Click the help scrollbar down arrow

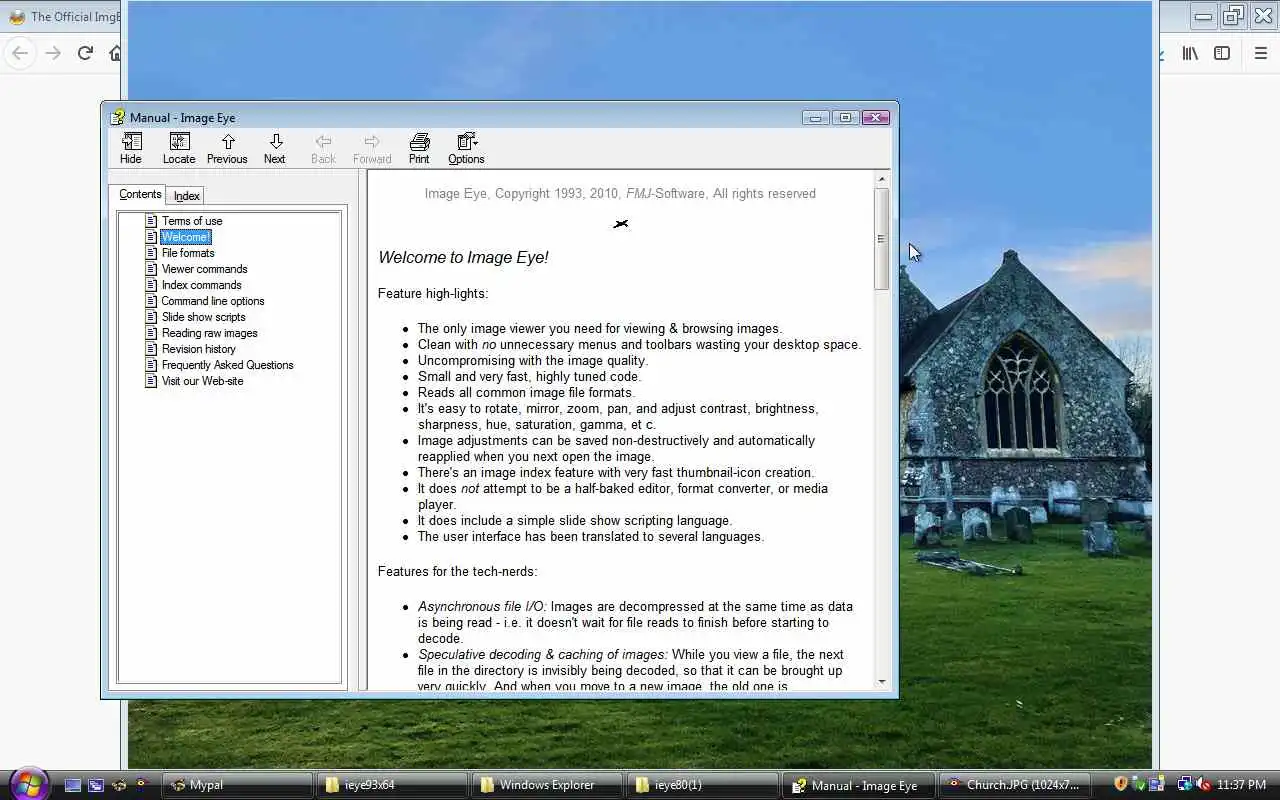click(881, 682)
